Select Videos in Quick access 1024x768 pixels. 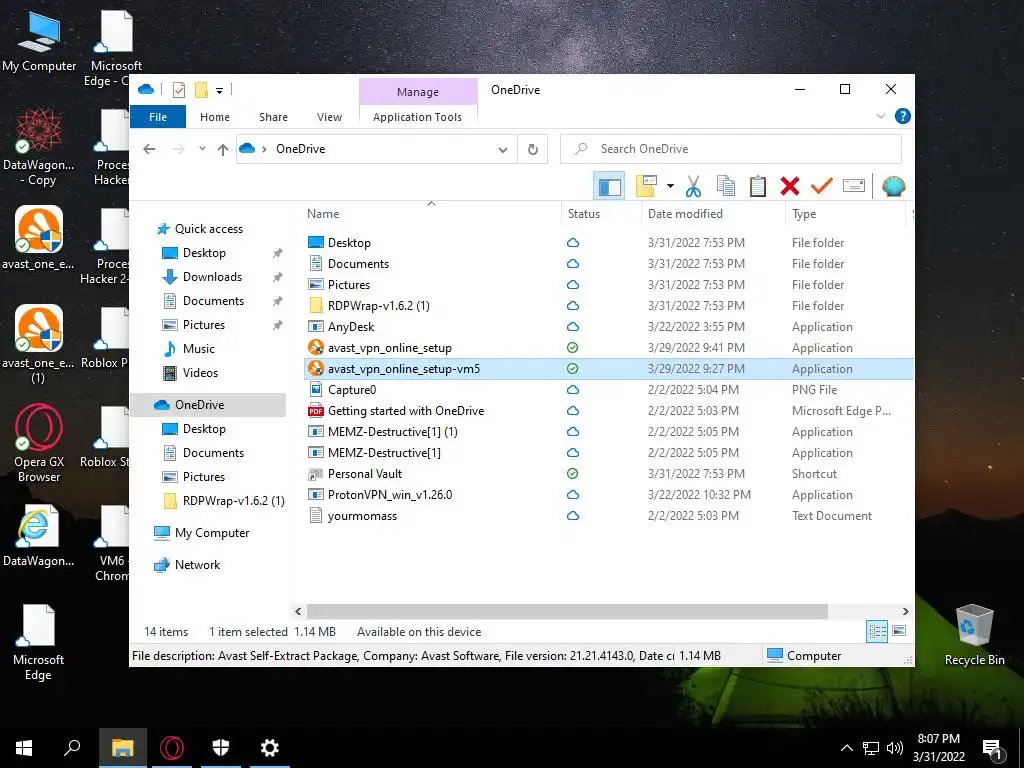pos(200,373)
